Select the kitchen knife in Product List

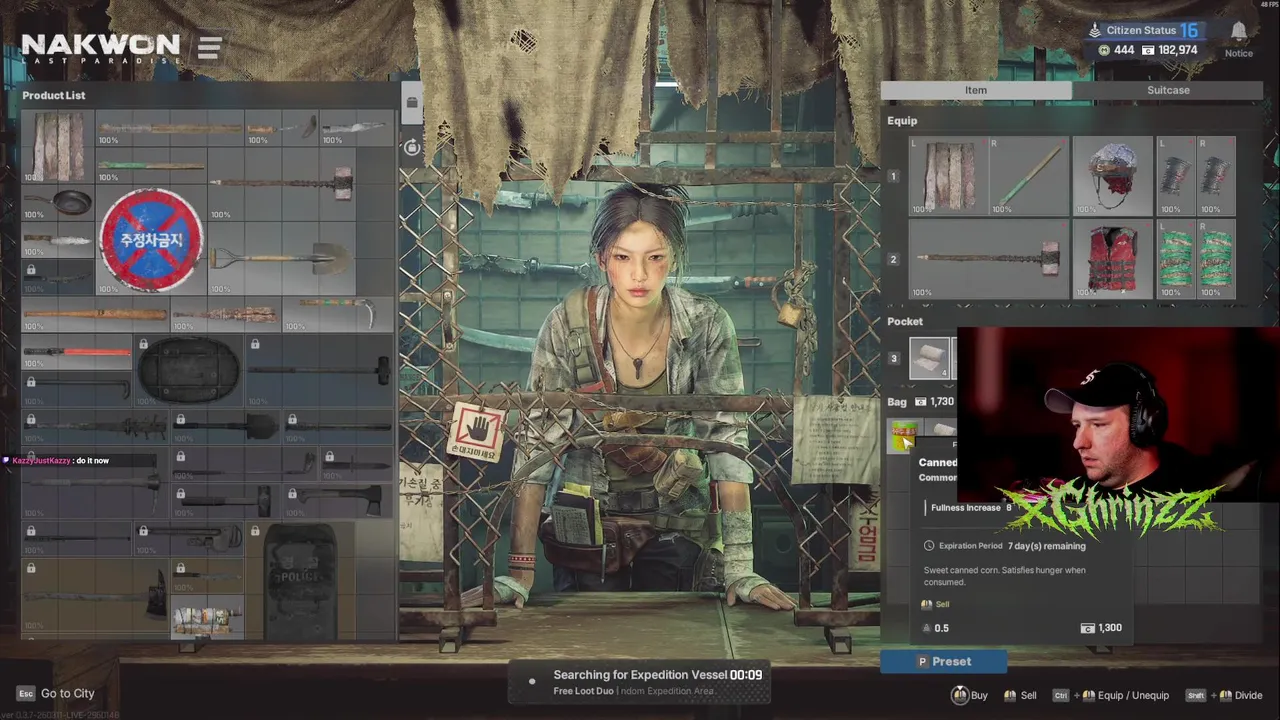pos(58,241)
